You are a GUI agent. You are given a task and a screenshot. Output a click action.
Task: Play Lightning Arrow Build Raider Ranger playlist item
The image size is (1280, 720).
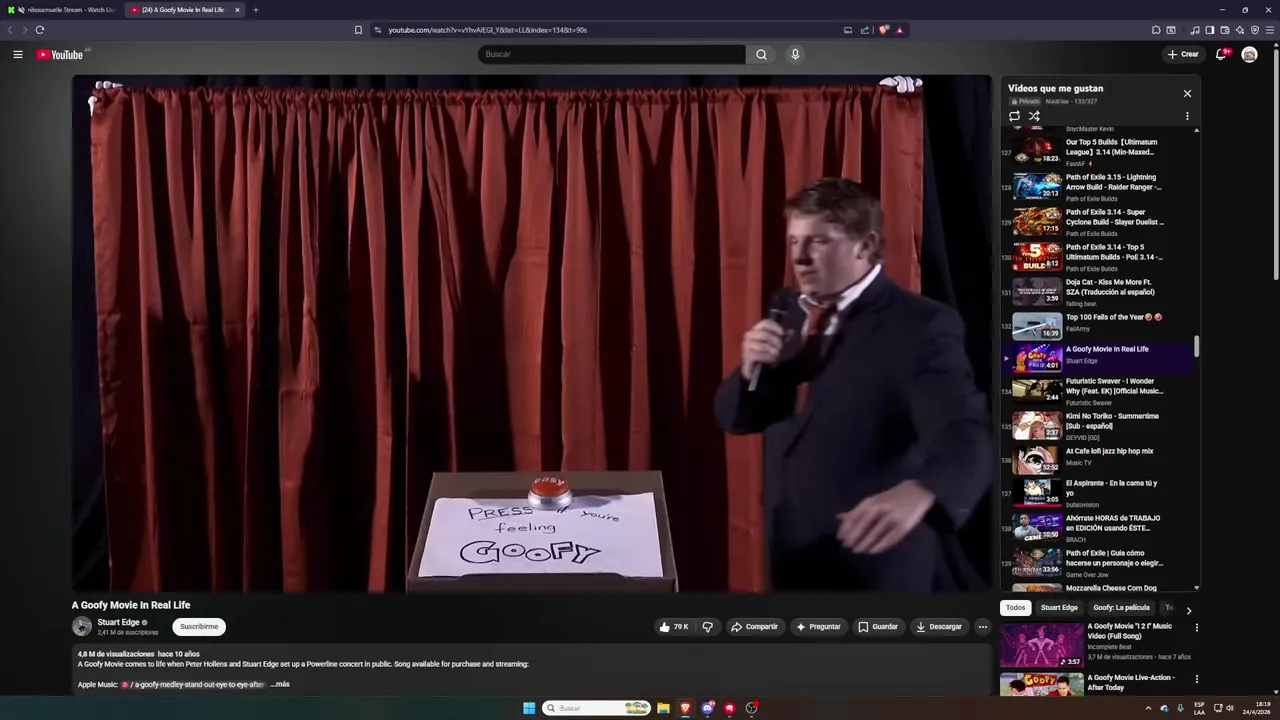click(x=1099, y=187)
